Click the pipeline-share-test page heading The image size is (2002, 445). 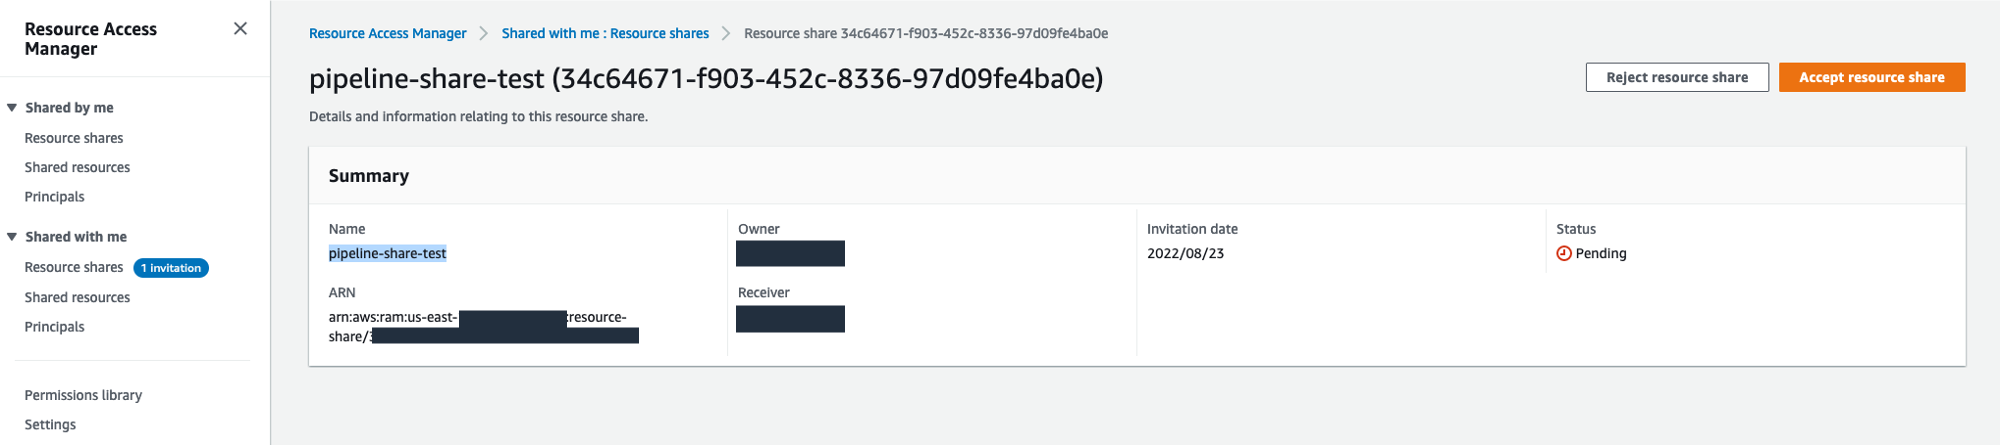(705, 78)
